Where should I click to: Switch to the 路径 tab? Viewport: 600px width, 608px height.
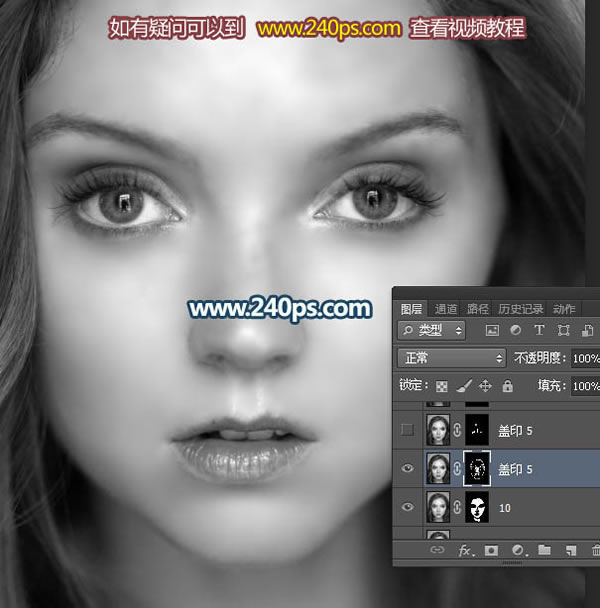(477, 309)
